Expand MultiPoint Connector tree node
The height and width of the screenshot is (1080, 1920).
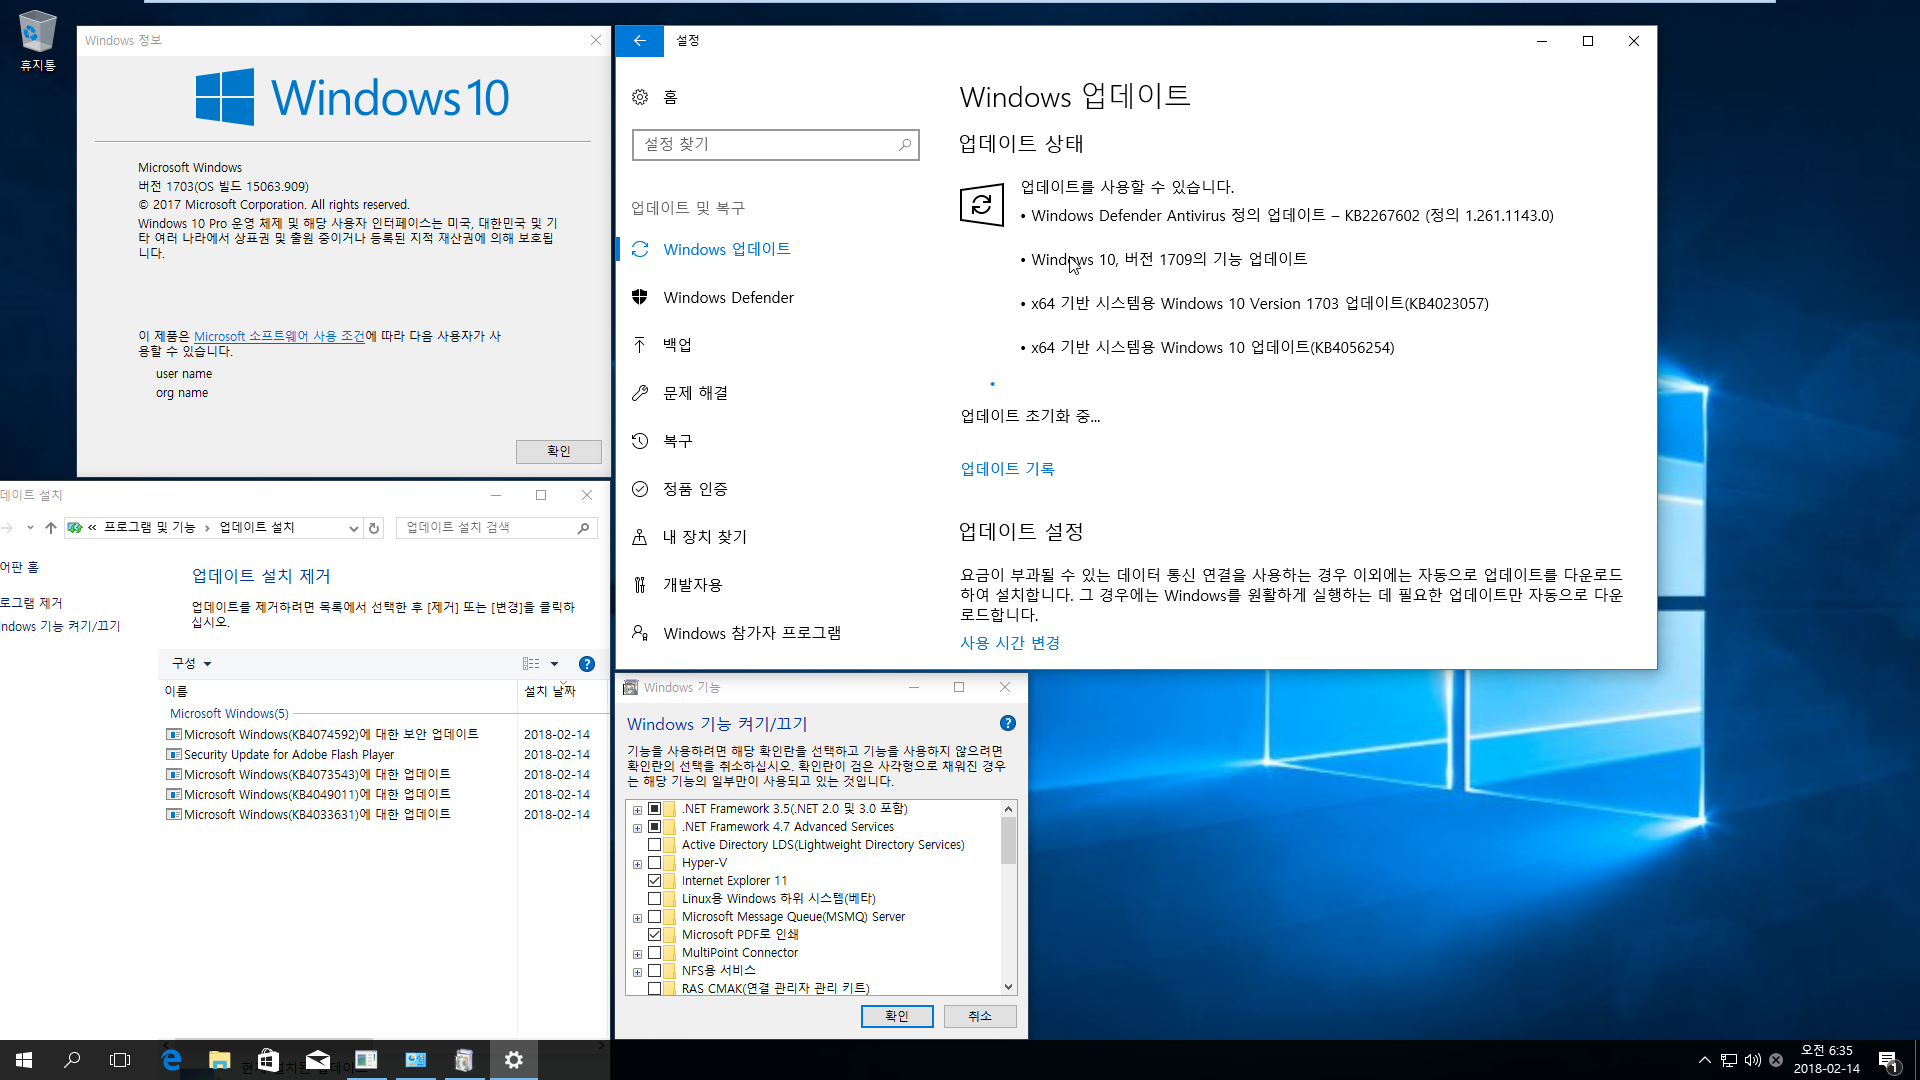pyautogui.click(x=637, y=954)
